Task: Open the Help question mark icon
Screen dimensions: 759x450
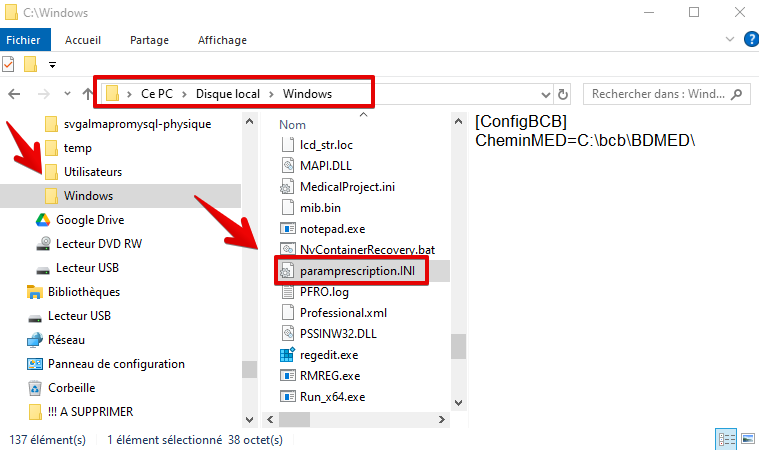Action: coord(751,39)
